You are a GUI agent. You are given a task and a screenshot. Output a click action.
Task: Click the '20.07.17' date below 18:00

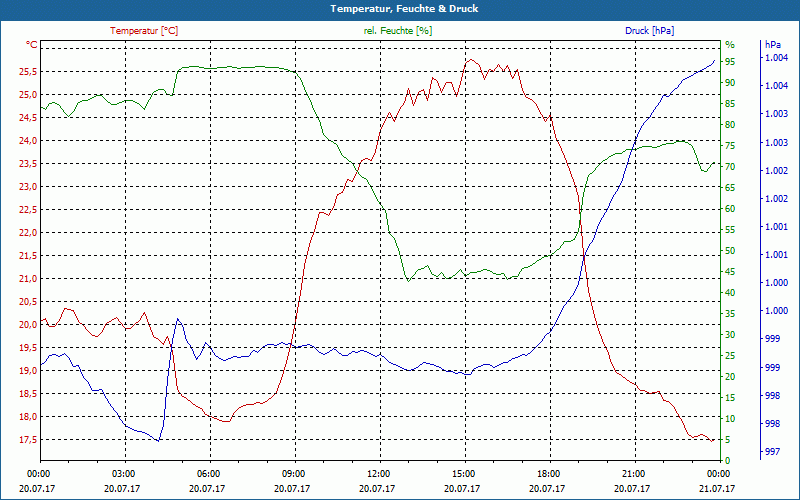tap(548, 488)
